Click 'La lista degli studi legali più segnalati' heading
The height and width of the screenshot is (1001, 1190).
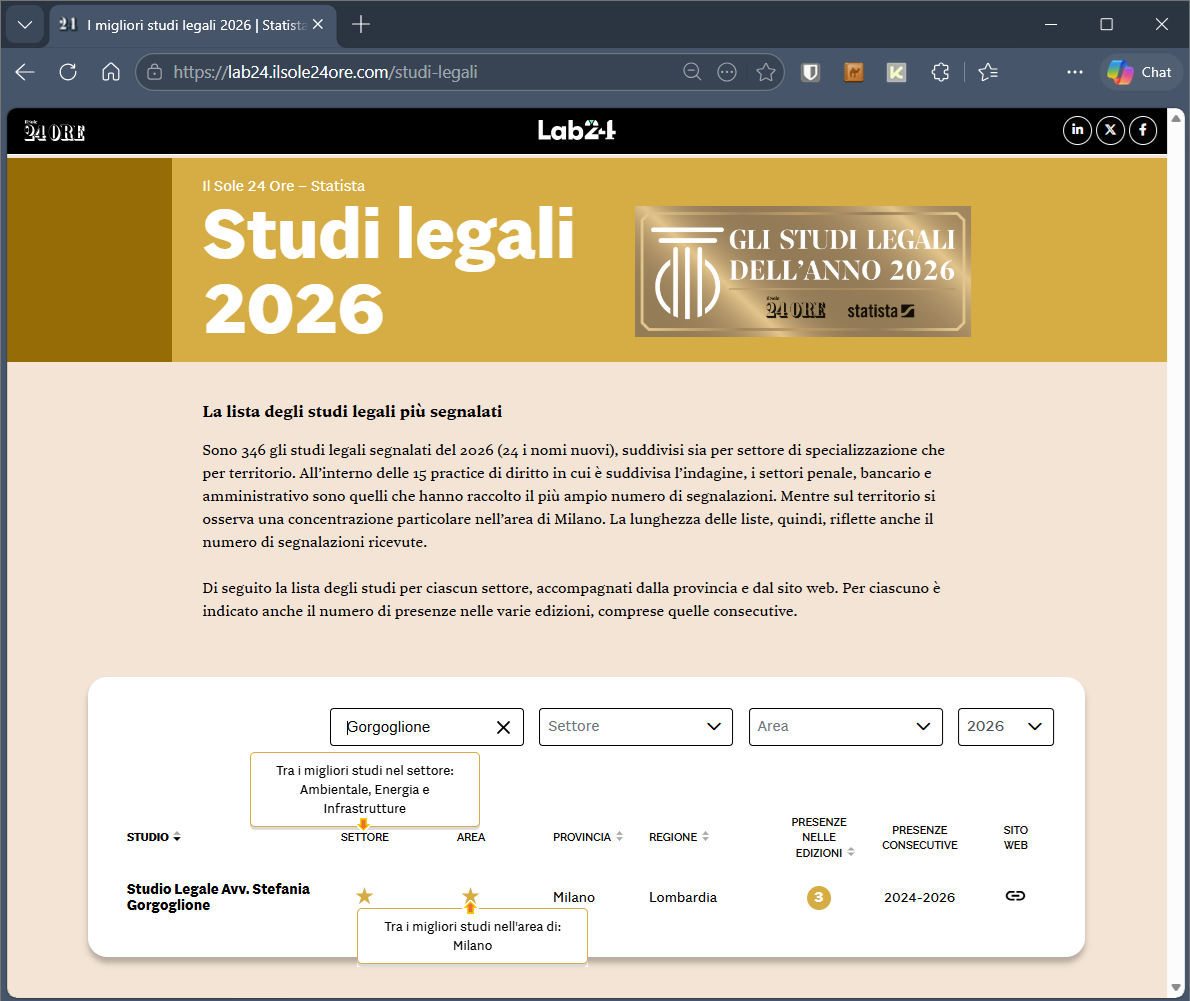click(x=352, y=411)
